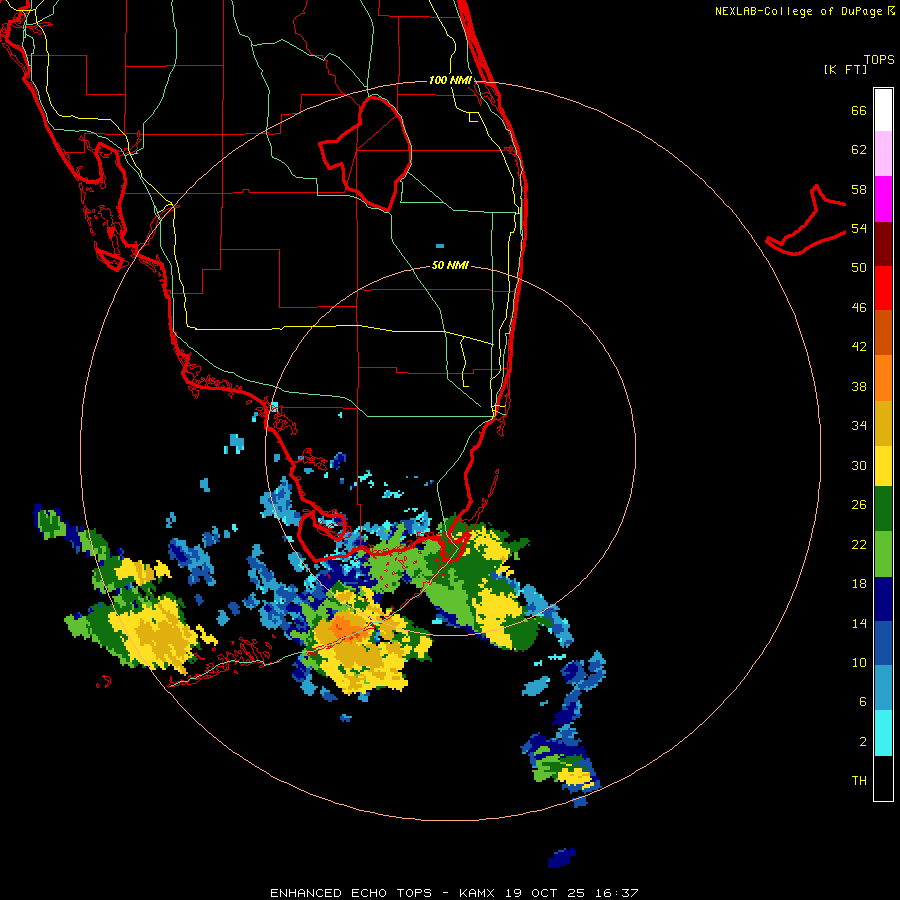Select the 18 legend value

click(x=859, y=584)
